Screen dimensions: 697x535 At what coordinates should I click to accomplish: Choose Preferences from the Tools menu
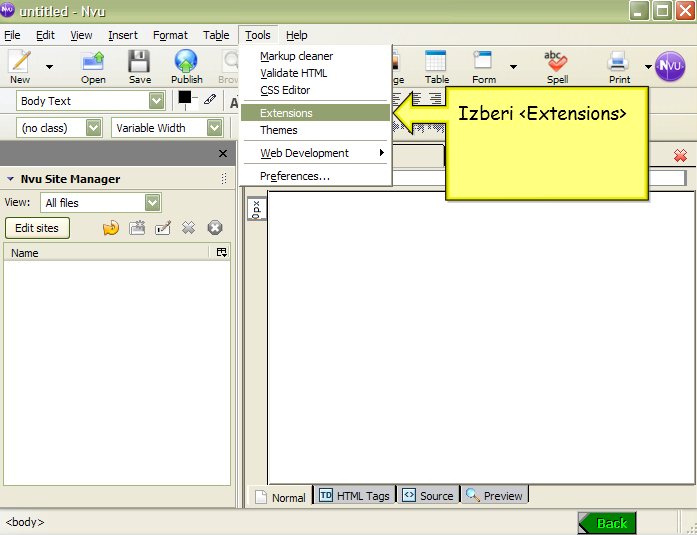click(295, 176)
